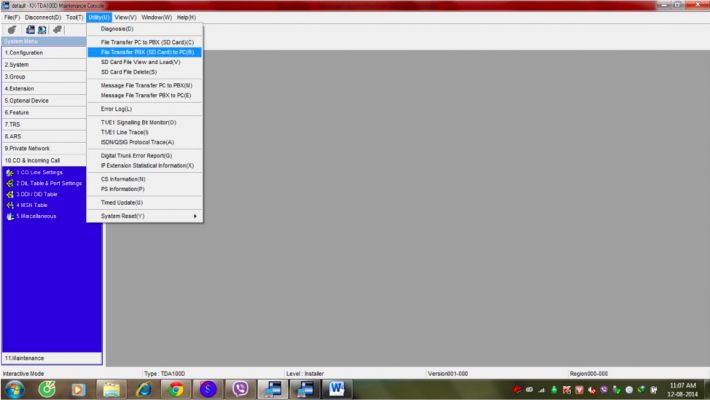Viewport: 710px width, 400px height.
Task: Open Digital Trunk Error Report
Action: pos(145,155)
